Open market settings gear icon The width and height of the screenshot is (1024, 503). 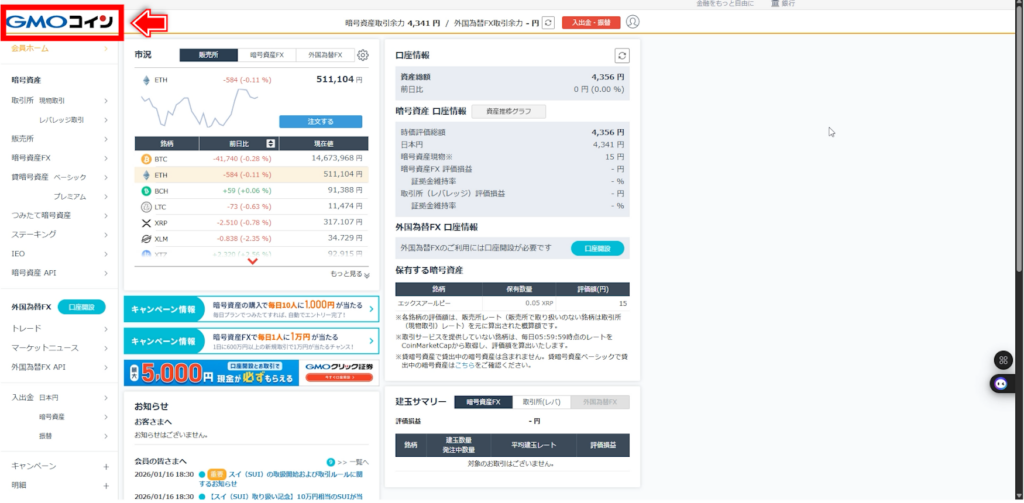363,56
